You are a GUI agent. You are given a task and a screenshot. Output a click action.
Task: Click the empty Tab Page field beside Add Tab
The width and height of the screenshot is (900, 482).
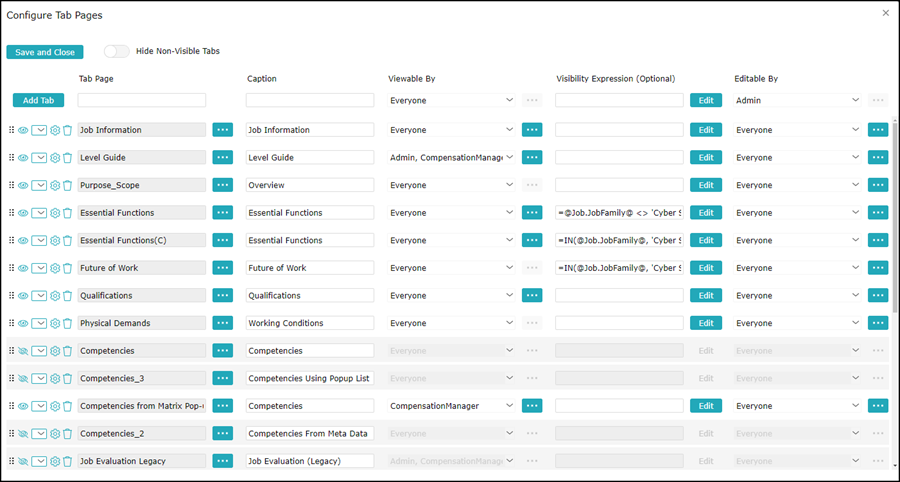tap(142, 100)
